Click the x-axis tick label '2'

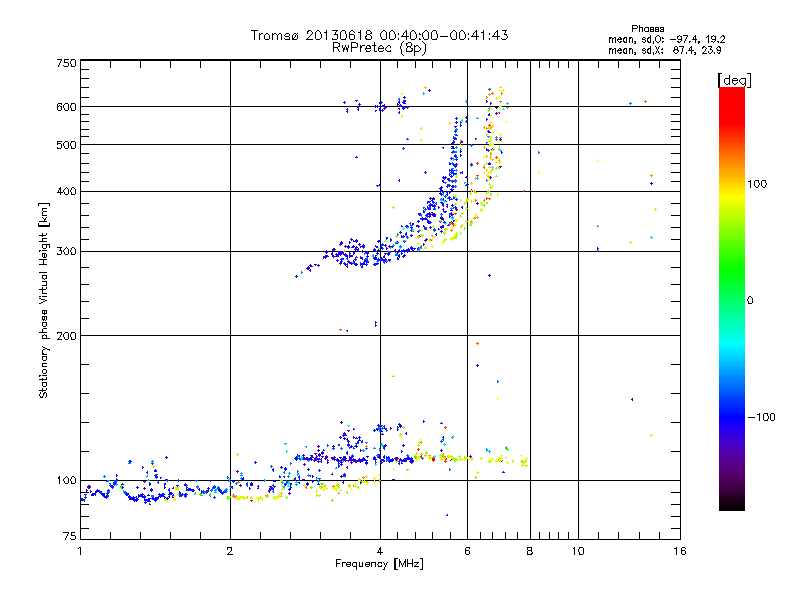coord(230,551)
